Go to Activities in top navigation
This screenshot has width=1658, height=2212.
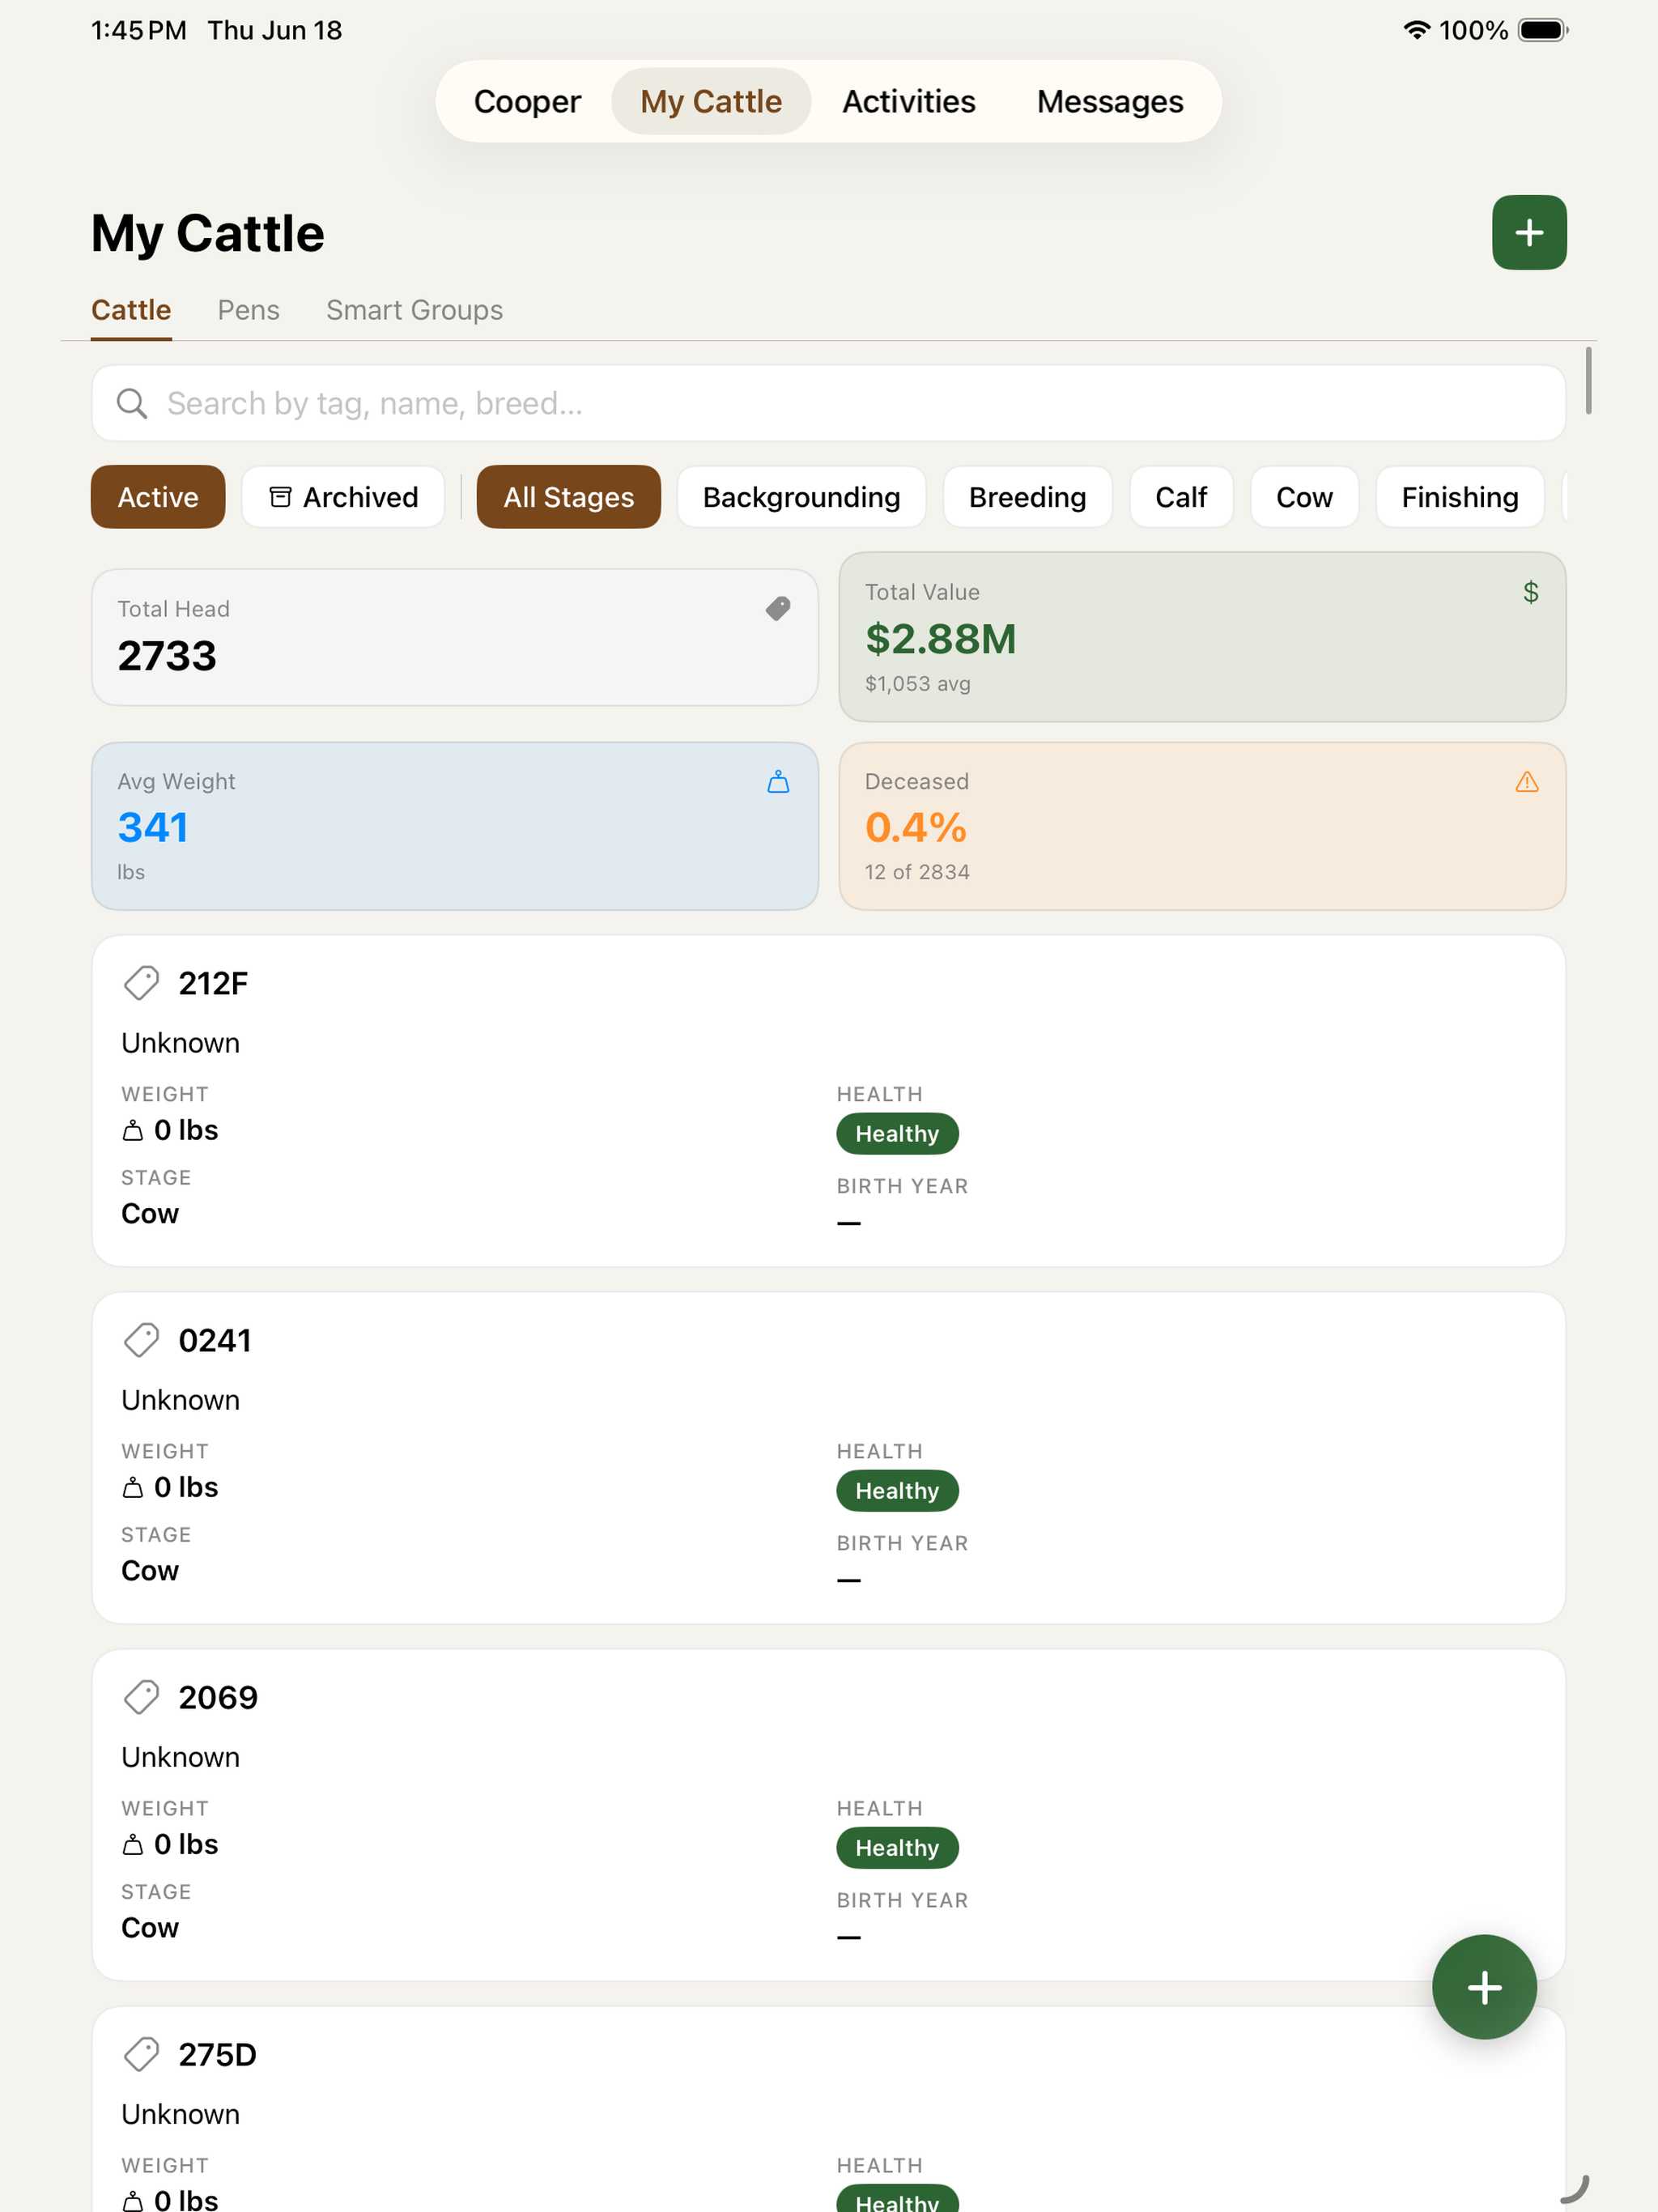(x=908, y=101)
